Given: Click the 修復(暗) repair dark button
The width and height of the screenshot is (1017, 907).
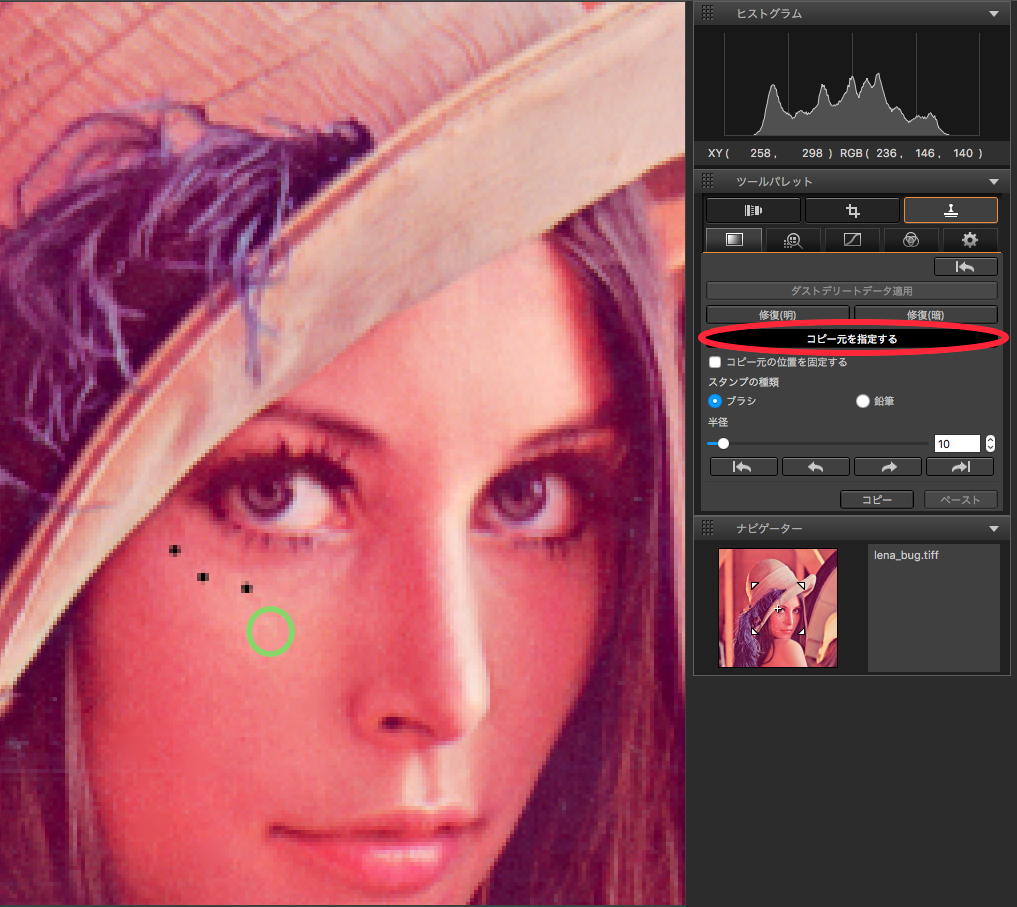Looking at the screenshot, I should pos(926,315).
